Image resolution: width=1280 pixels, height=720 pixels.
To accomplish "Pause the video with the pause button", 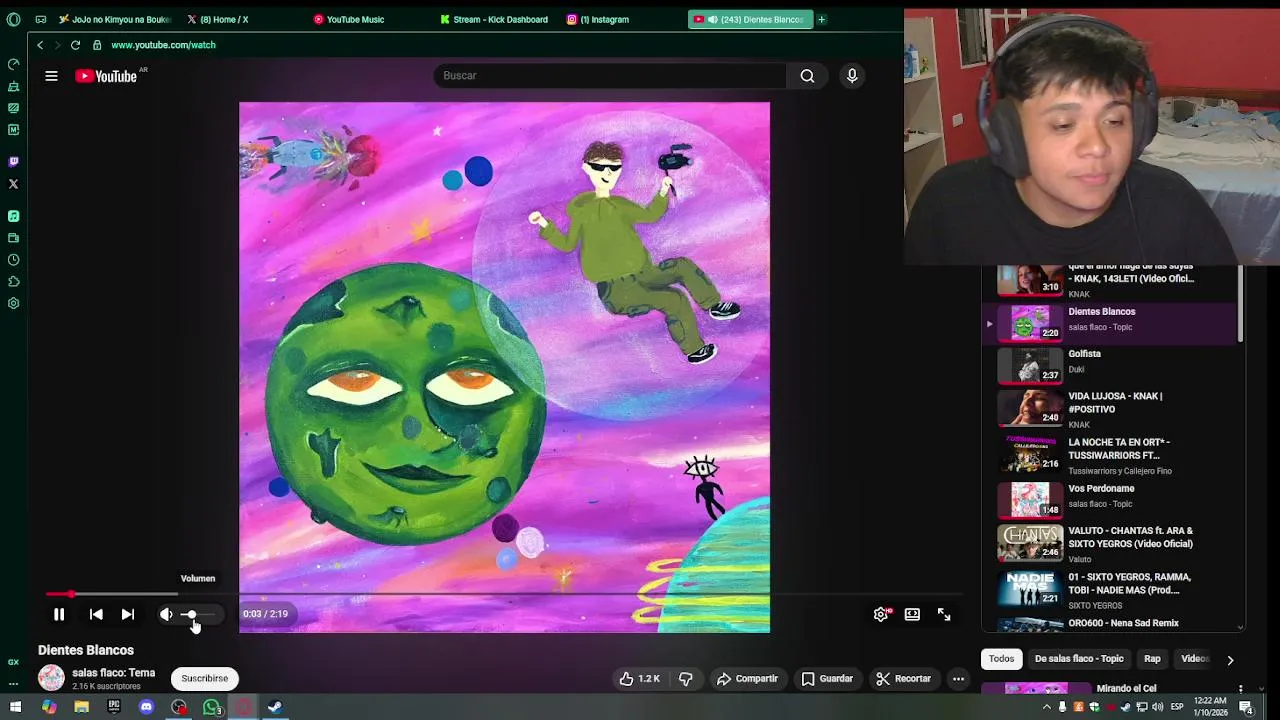I will [59, 615].
